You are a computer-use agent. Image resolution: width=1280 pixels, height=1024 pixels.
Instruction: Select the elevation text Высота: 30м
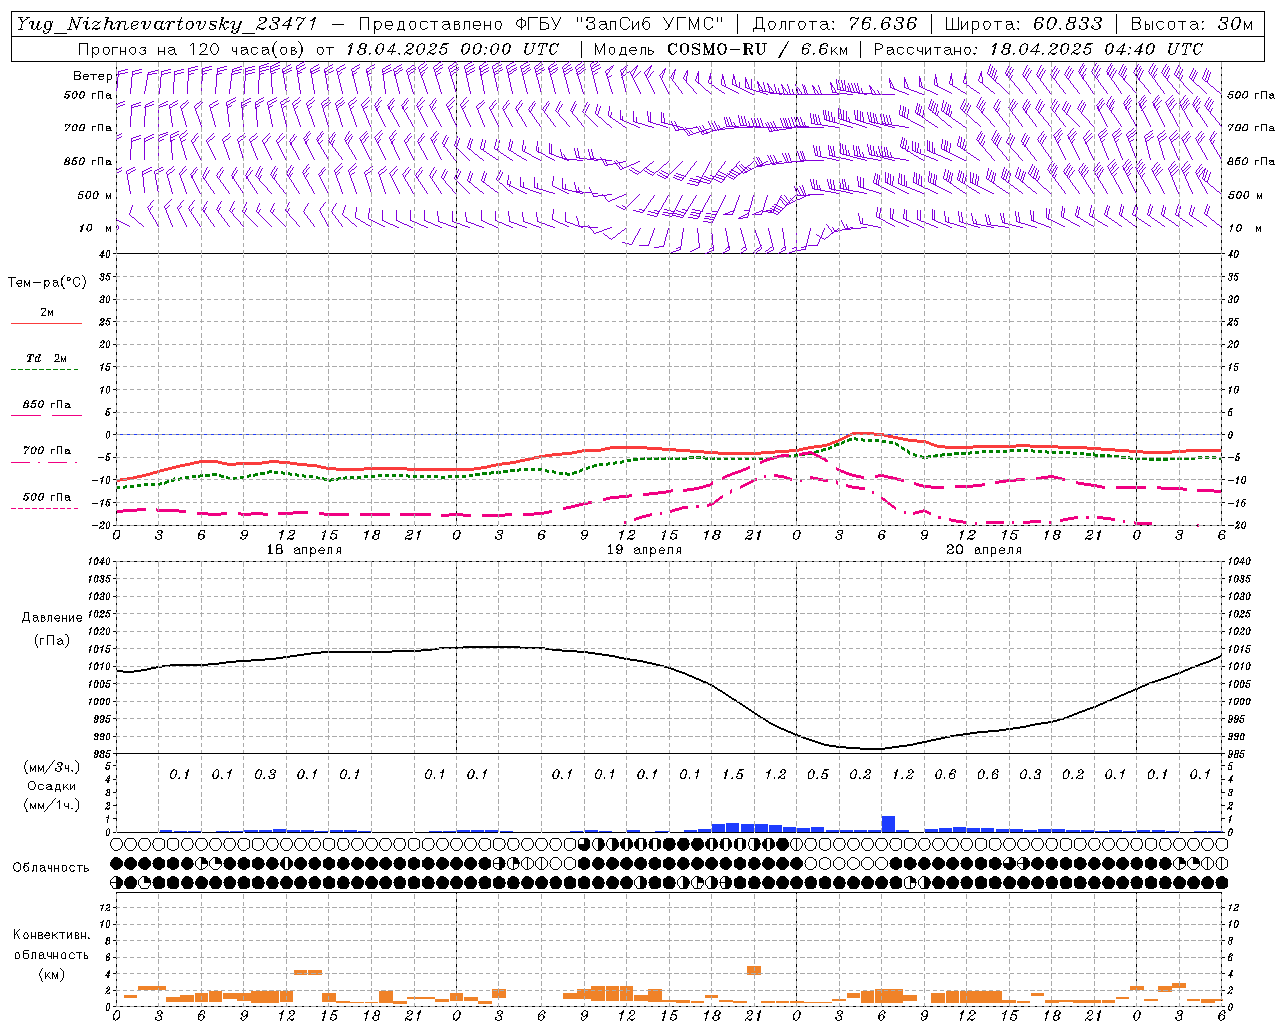pos(1191,24)
